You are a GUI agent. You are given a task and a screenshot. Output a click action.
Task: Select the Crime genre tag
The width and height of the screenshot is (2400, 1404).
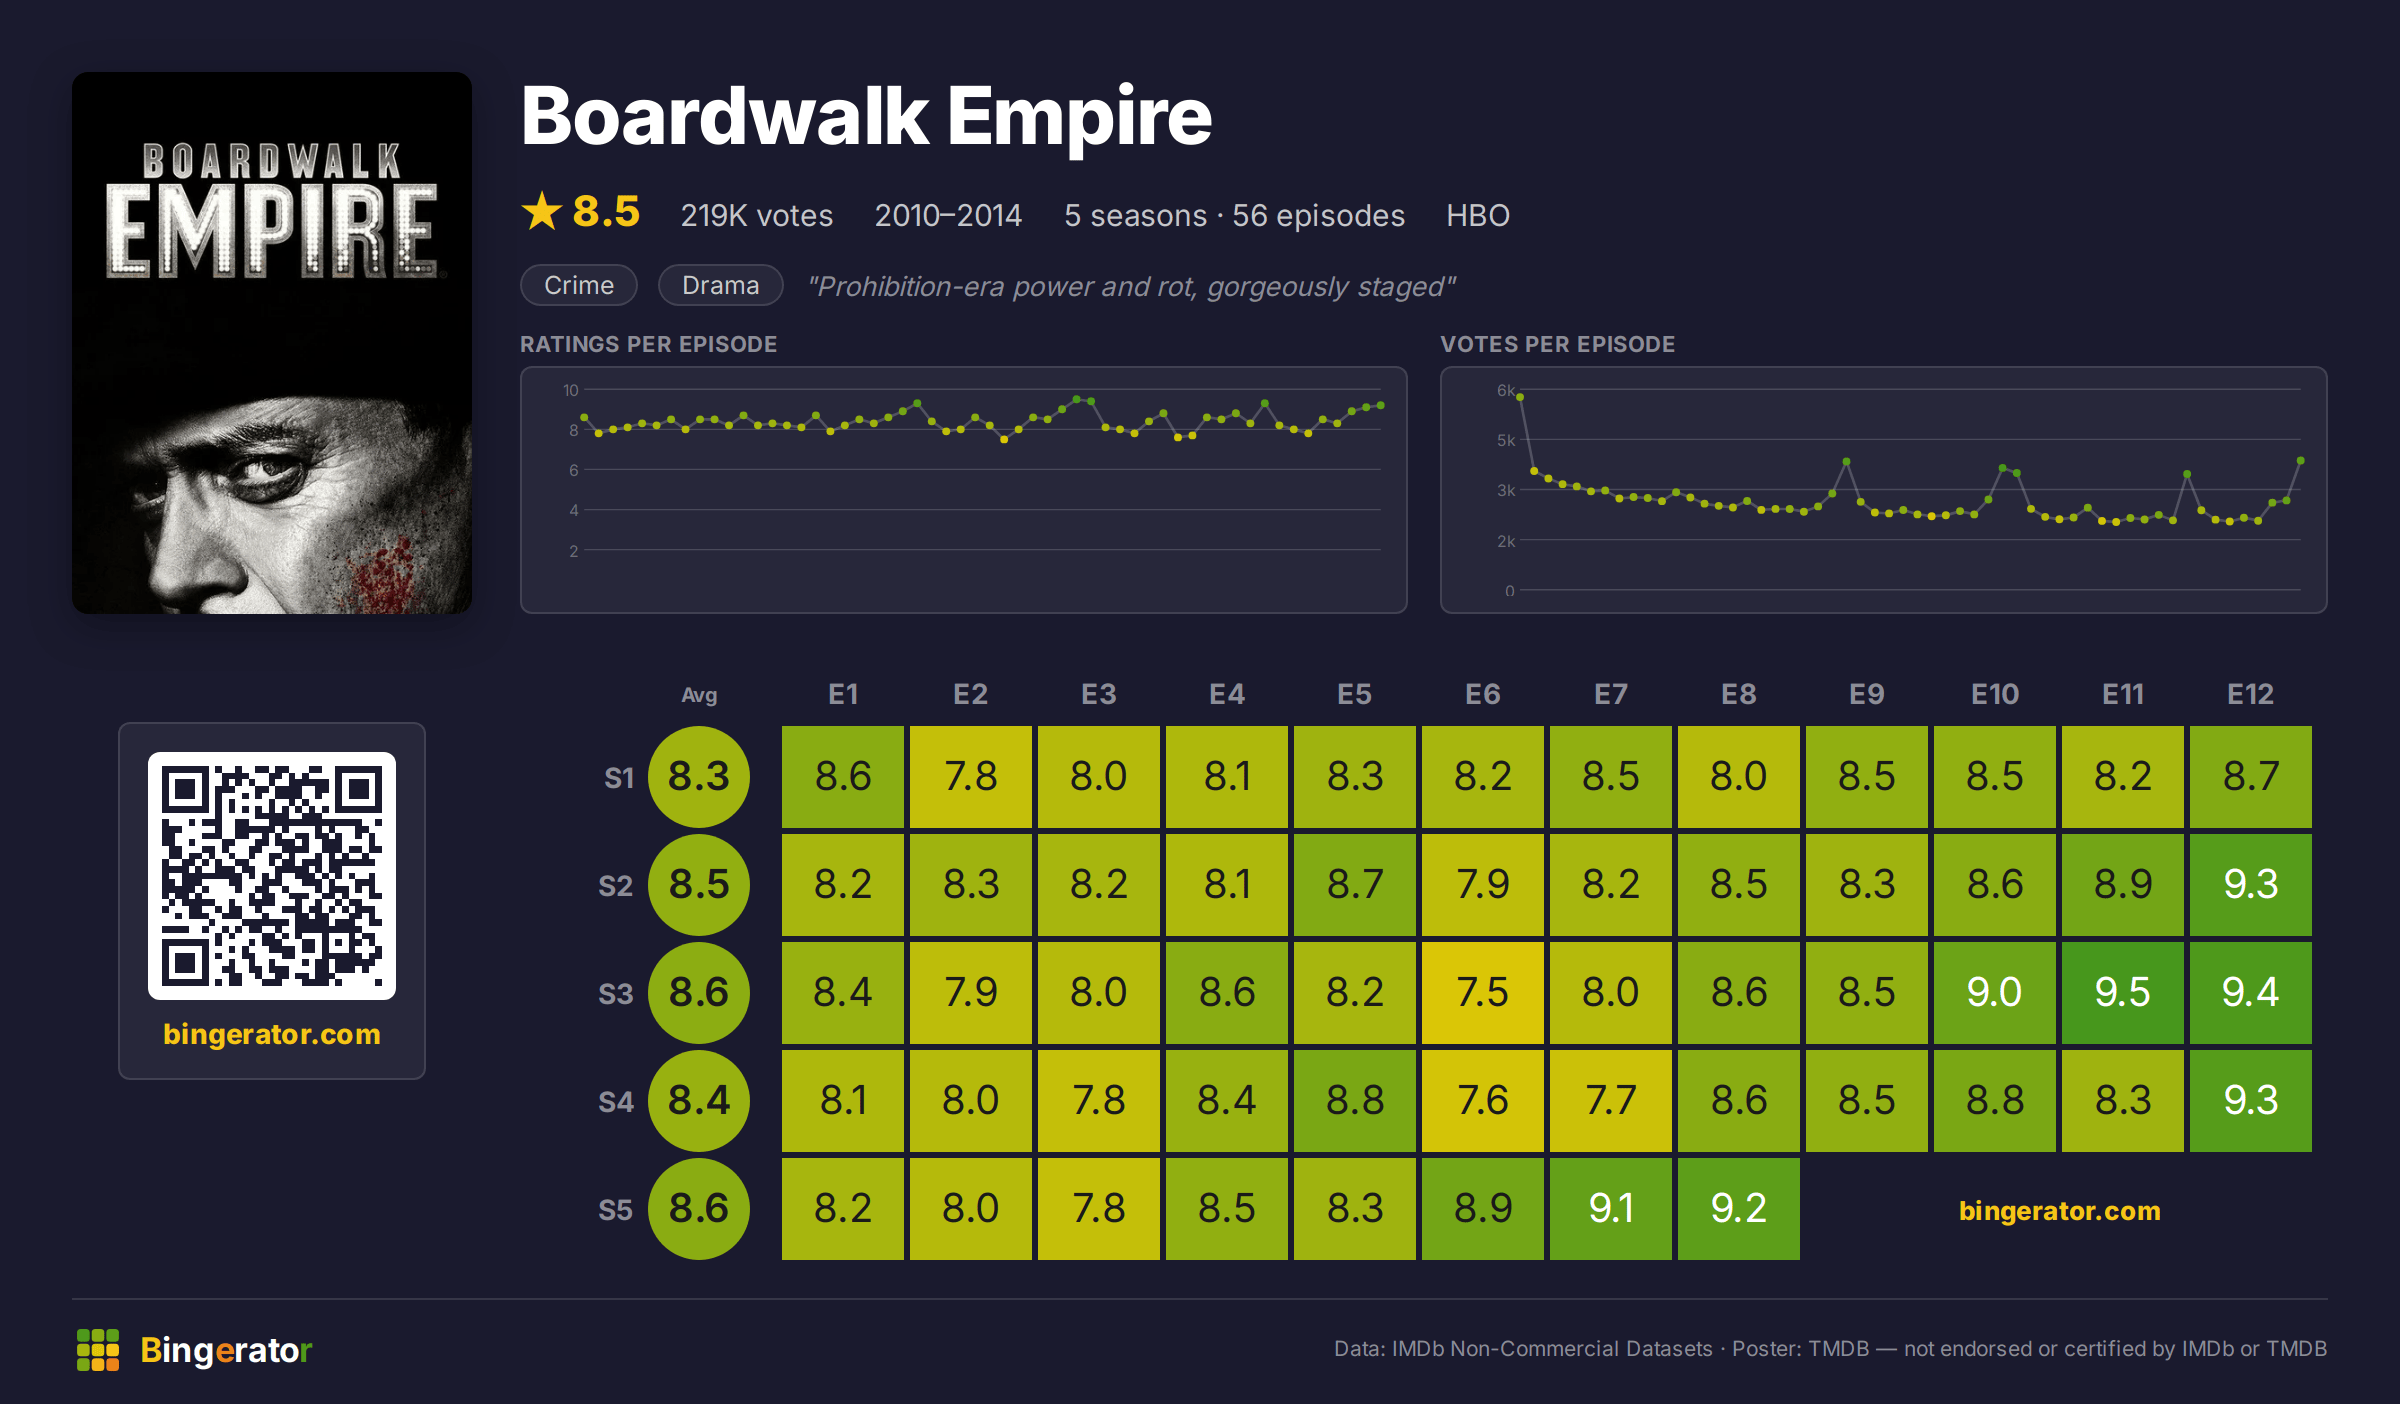[x=579, y=285]
